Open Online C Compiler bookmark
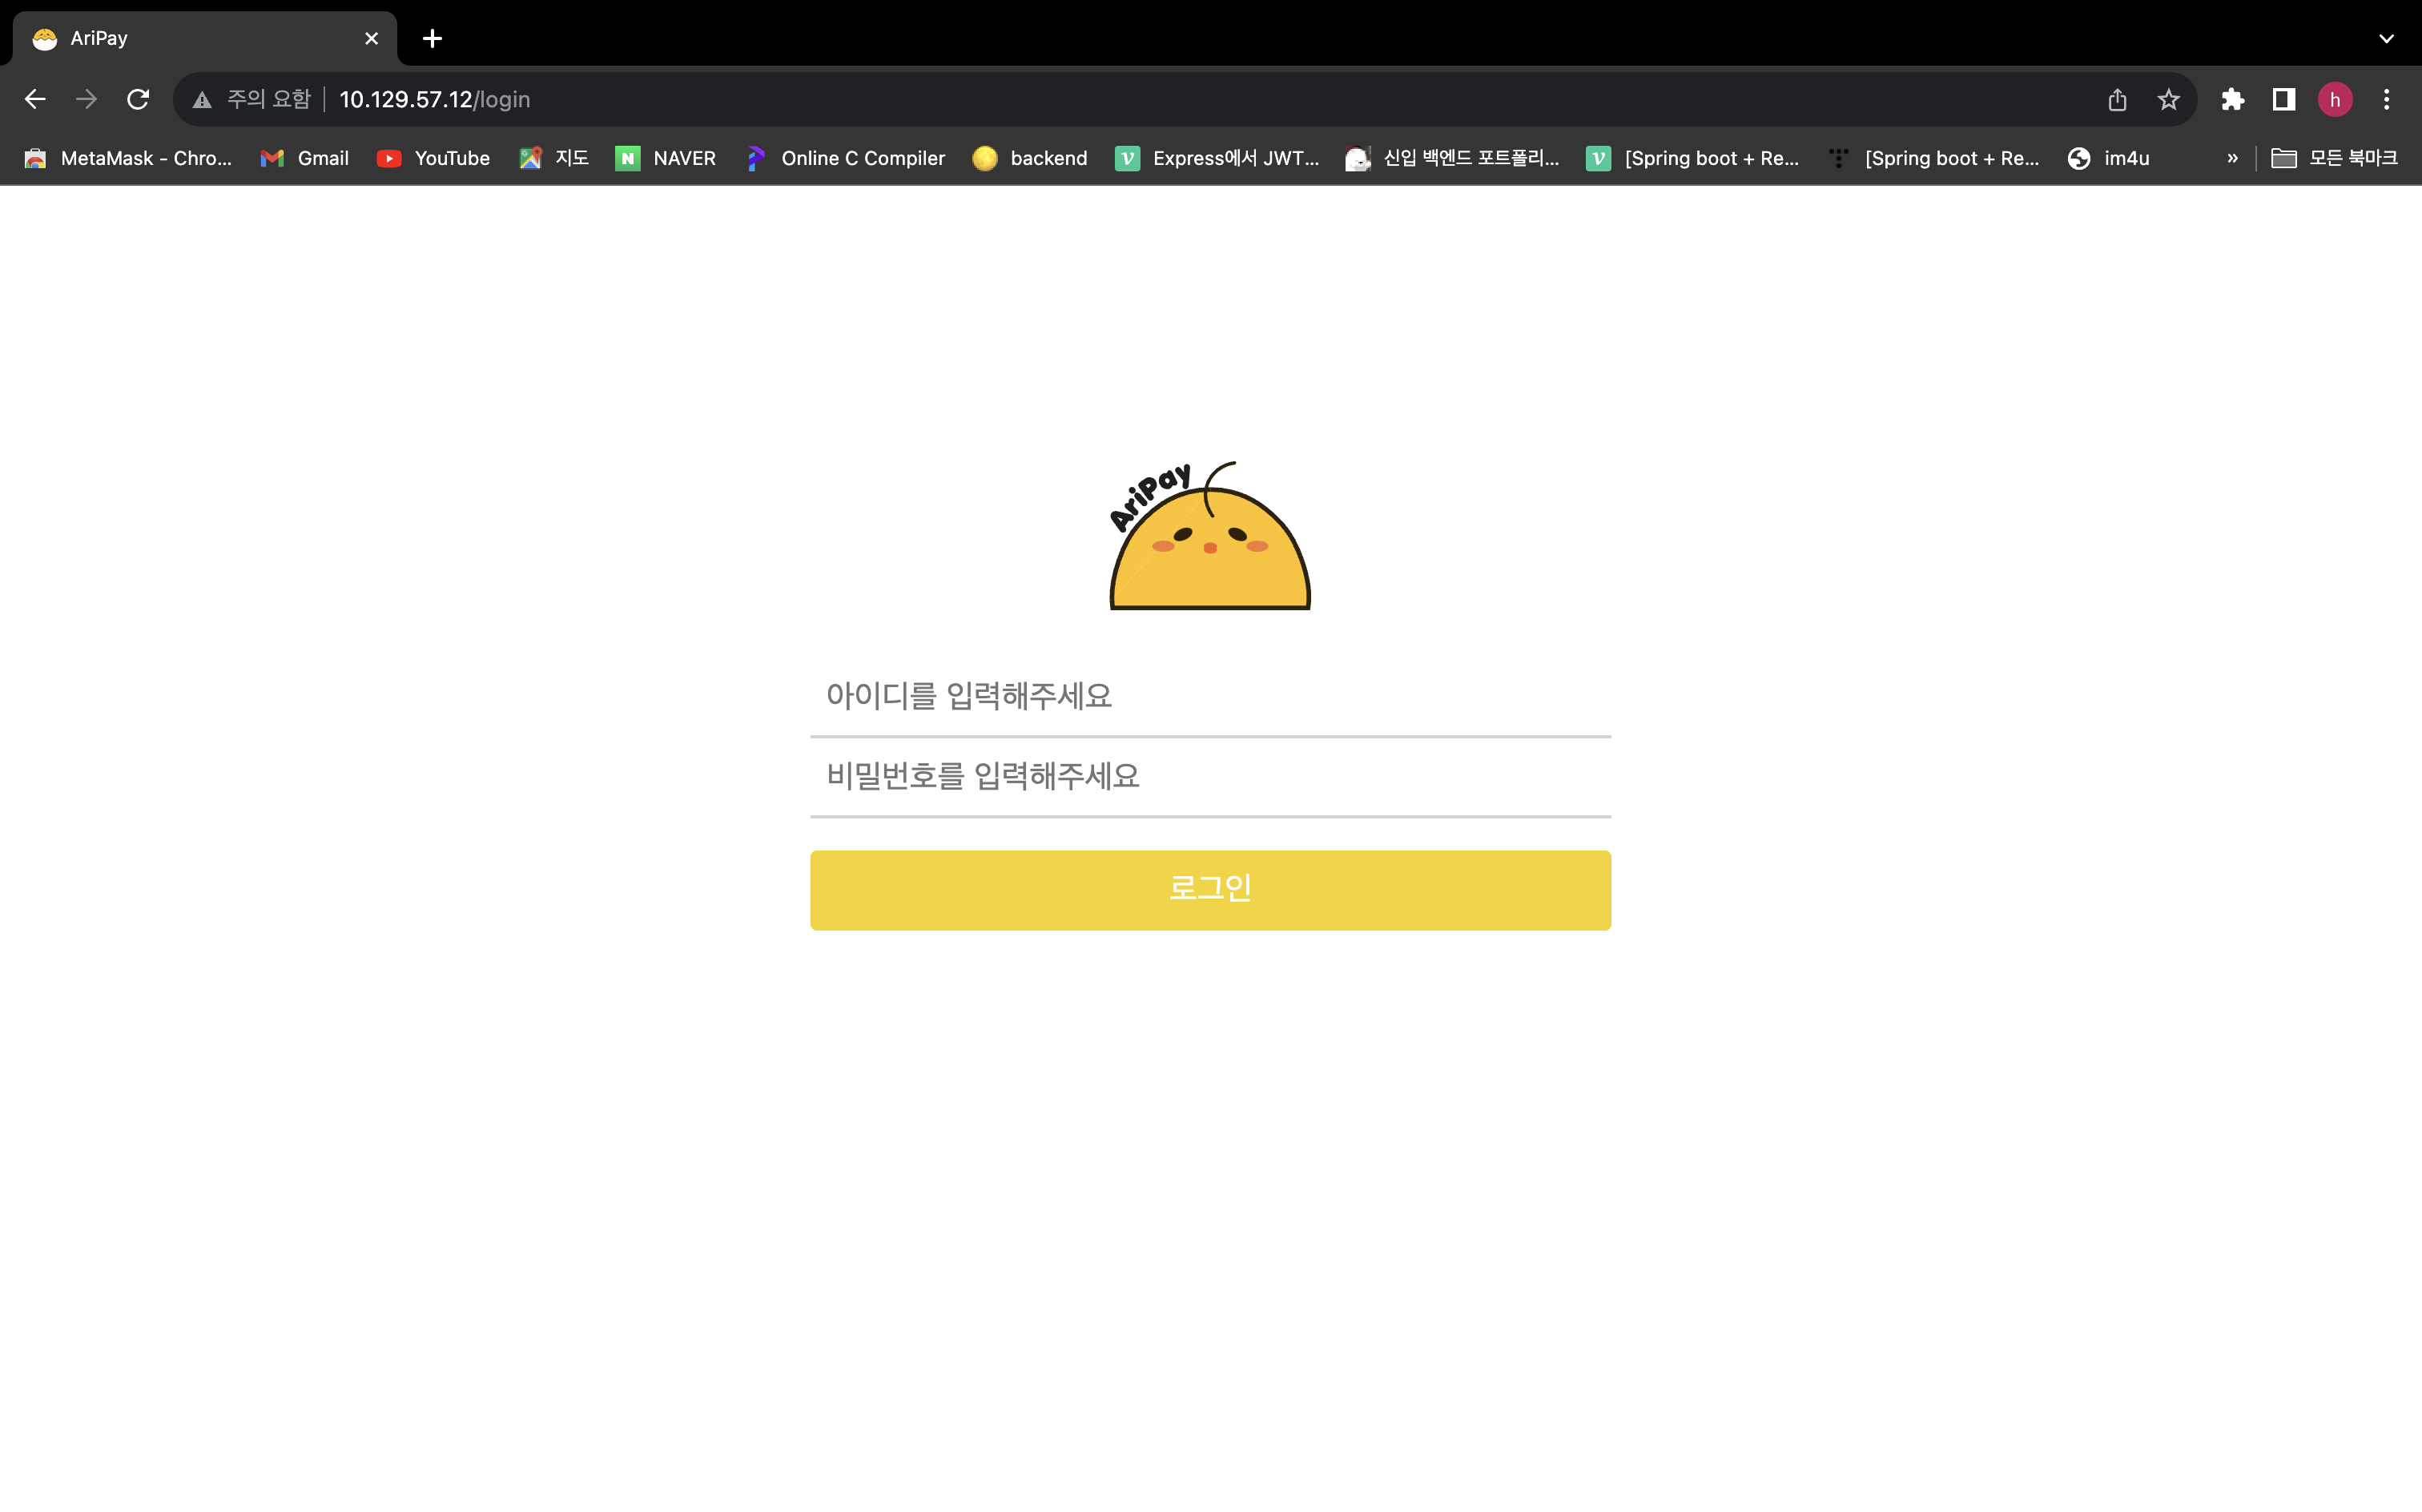 (x=846, y=158)
